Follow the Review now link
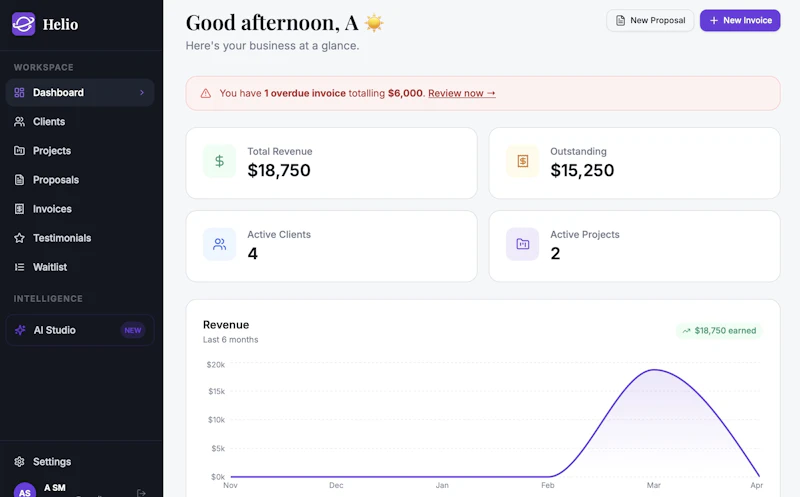 tap(462, 93)
